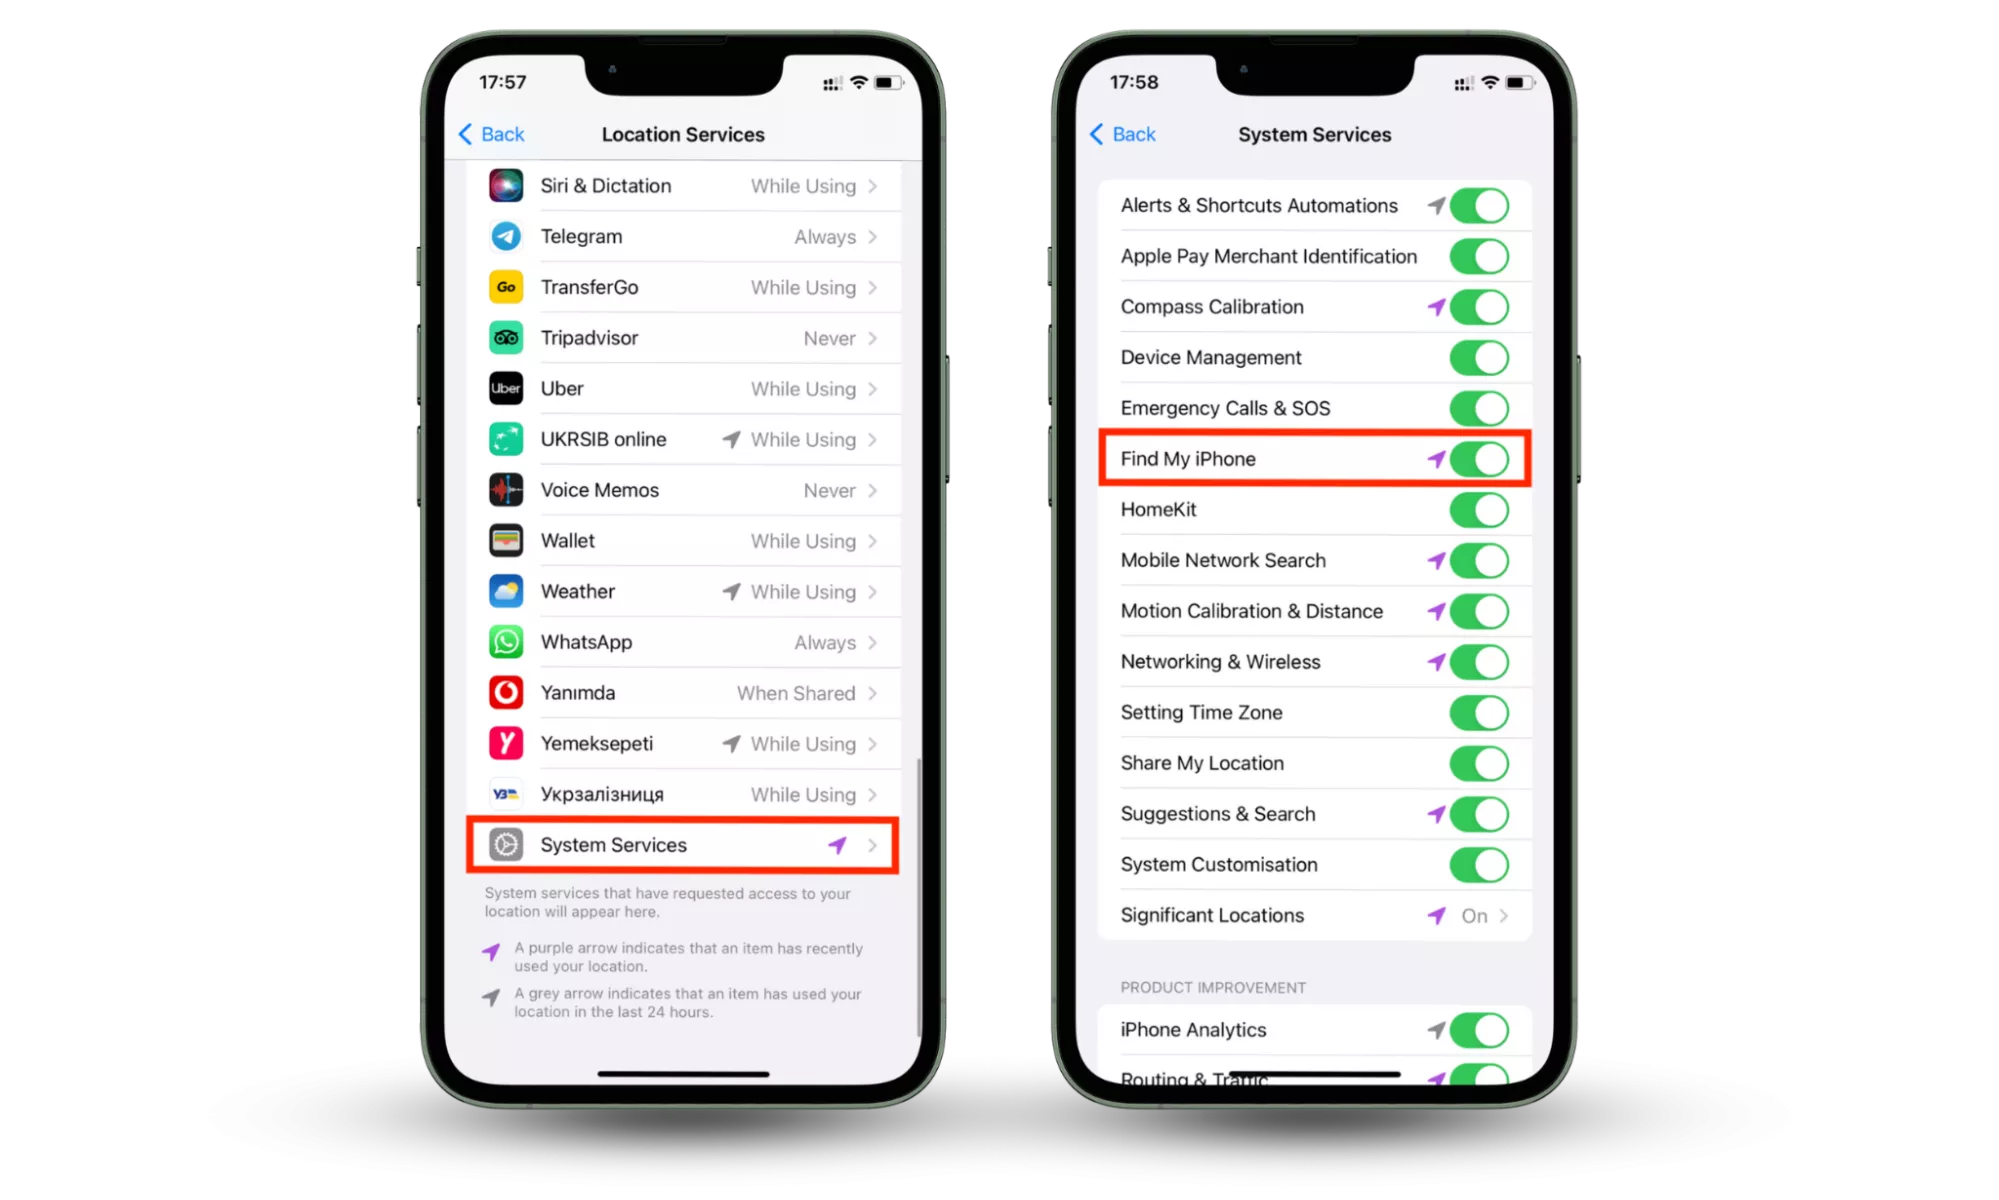This screenshot has height=1200, width=1999.
Task: Tap the Weather app icon
Action: (505, 590)
